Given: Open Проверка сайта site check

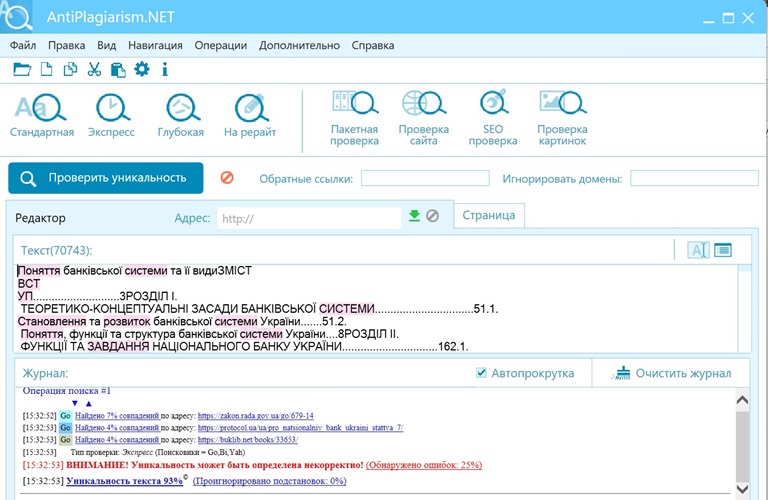Looking at the screenshot, I should [x=424, y=118].
